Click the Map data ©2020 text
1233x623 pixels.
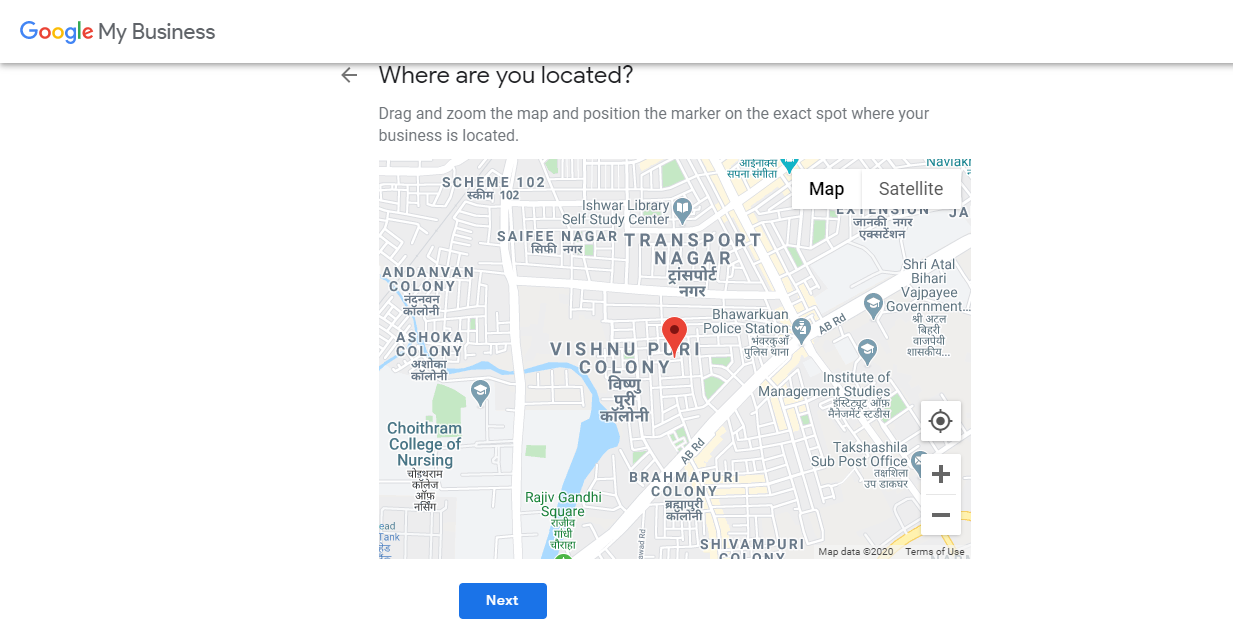point(856,552)
